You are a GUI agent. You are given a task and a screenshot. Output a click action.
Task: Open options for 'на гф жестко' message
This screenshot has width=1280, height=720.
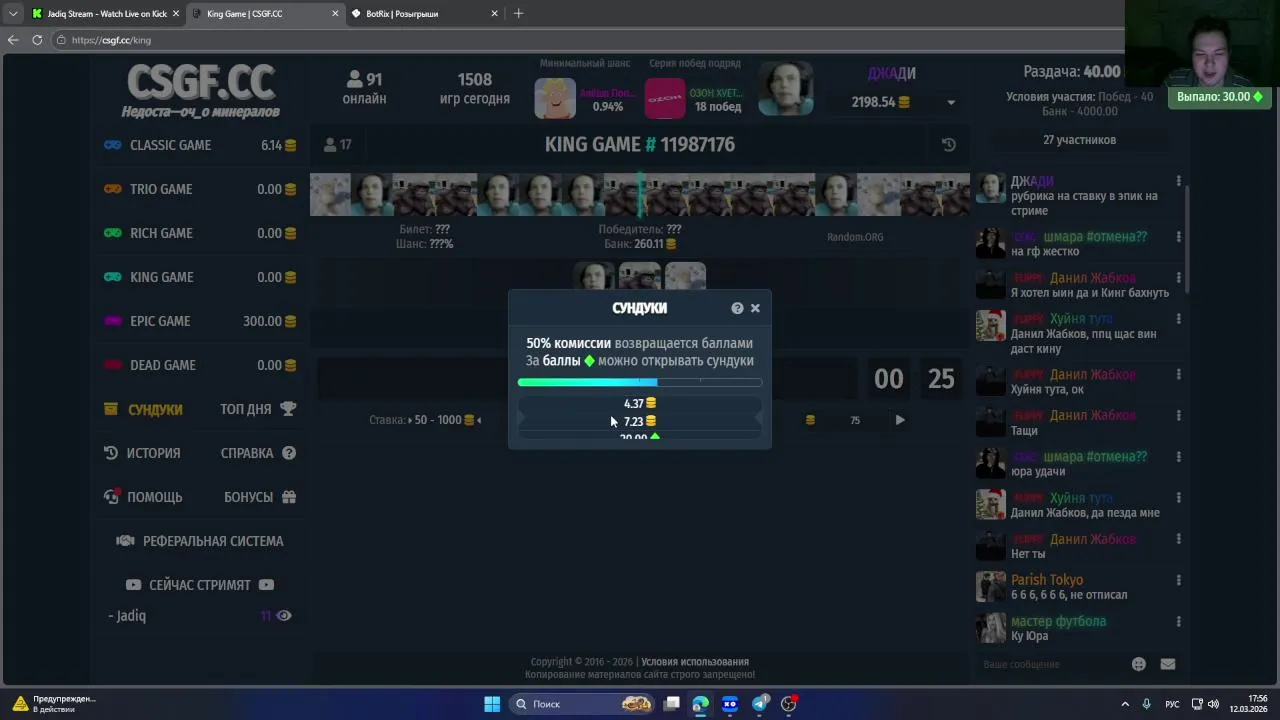tap(1179, 237)
